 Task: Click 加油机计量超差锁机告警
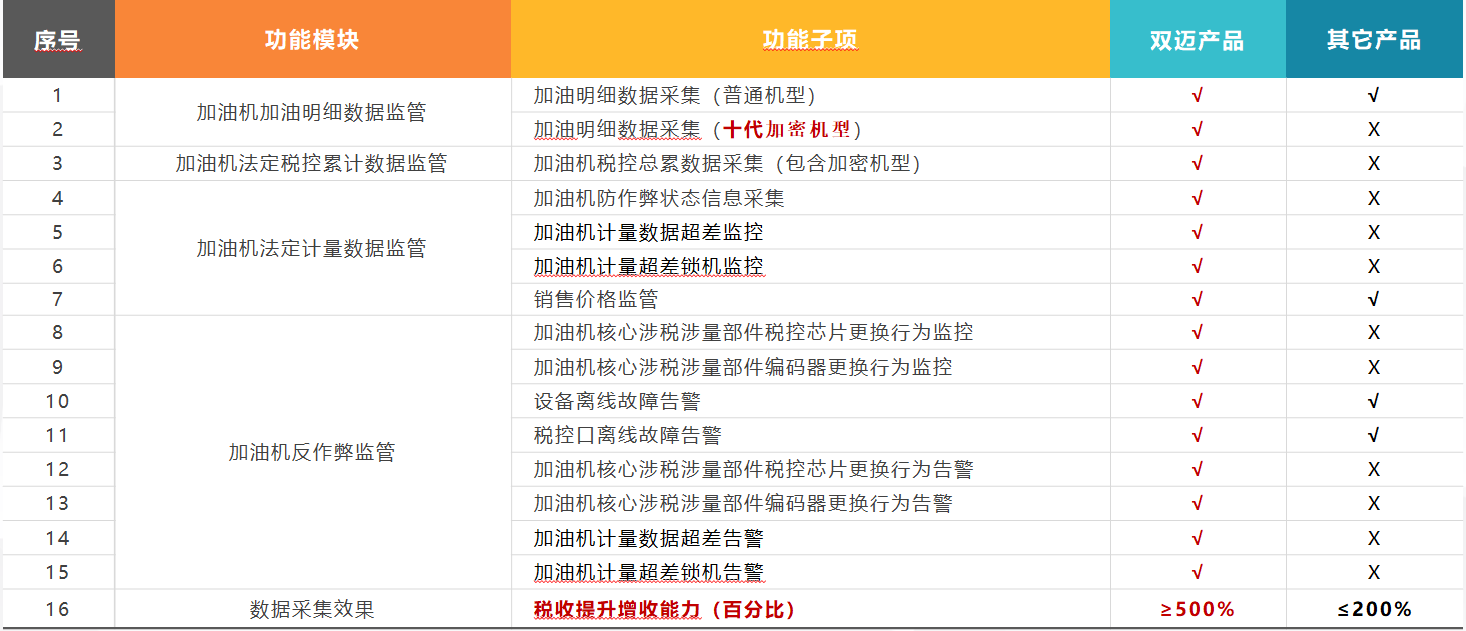pyautogui.click(x=648, y=572)
